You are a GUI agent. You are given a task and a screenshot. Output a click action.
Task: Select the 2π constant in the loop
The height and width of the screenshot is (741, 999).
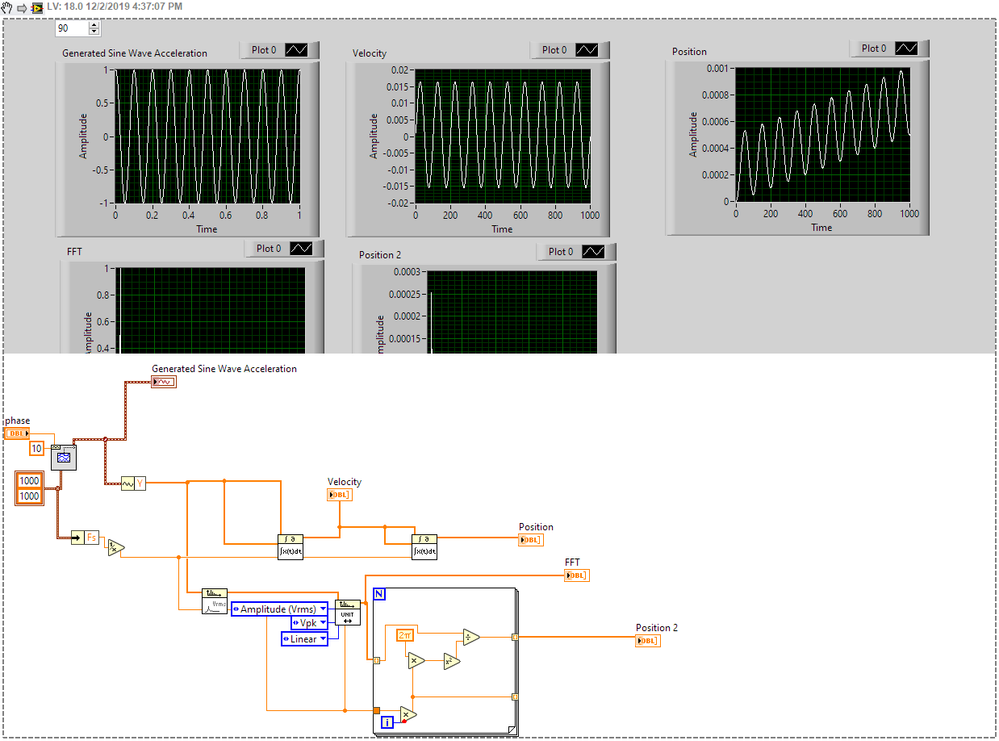405,635
